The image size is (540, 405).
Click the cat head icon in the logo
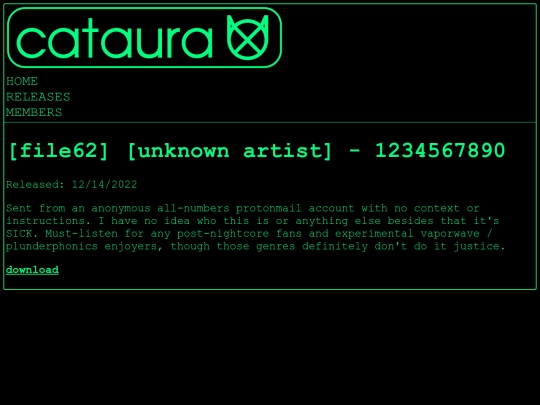pyautogui.click(x=247, y=37)
